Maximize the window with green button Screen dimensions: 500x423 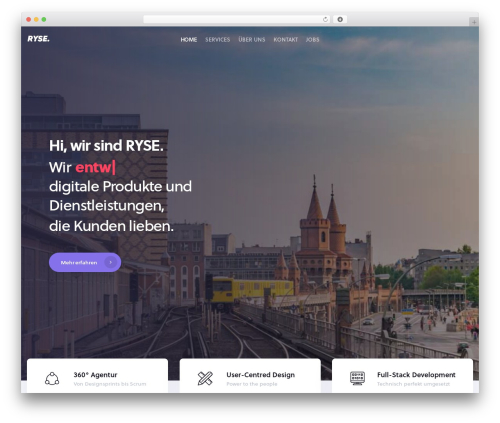click(x=44, y=19)
